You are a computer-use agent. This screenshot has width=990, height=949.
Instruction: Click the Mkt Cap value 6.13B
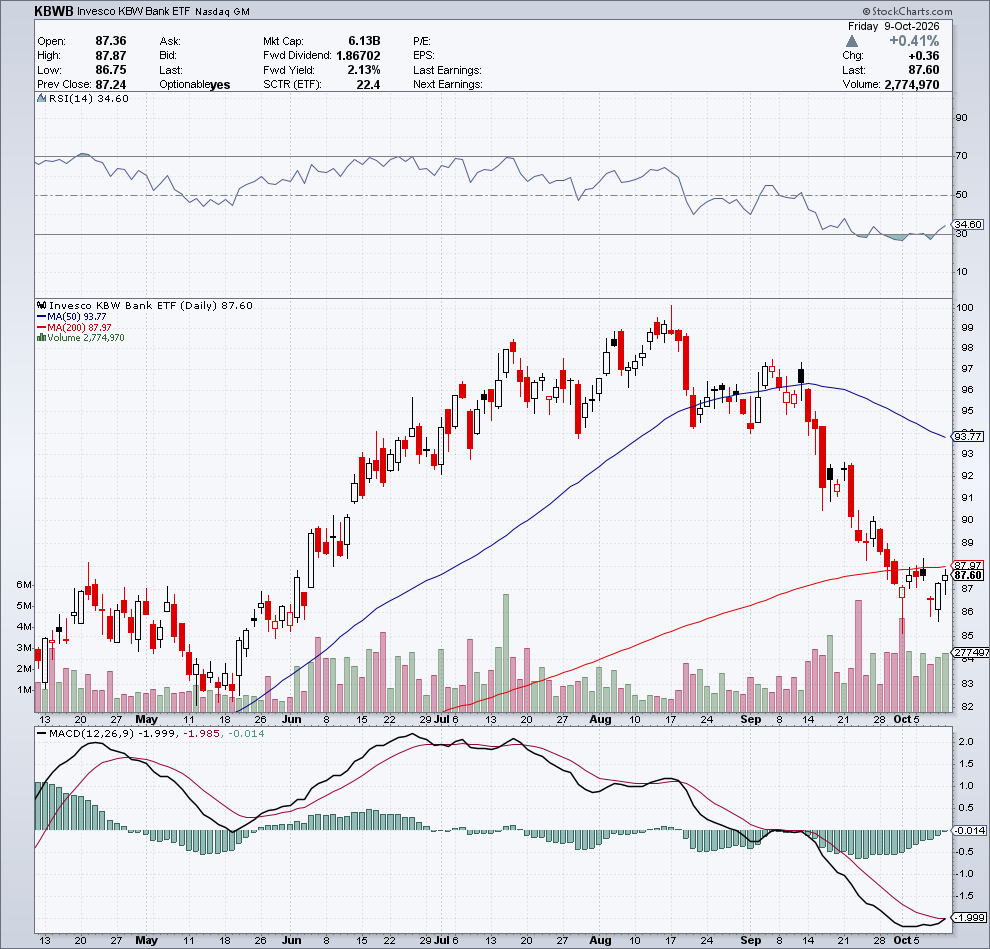364,41
